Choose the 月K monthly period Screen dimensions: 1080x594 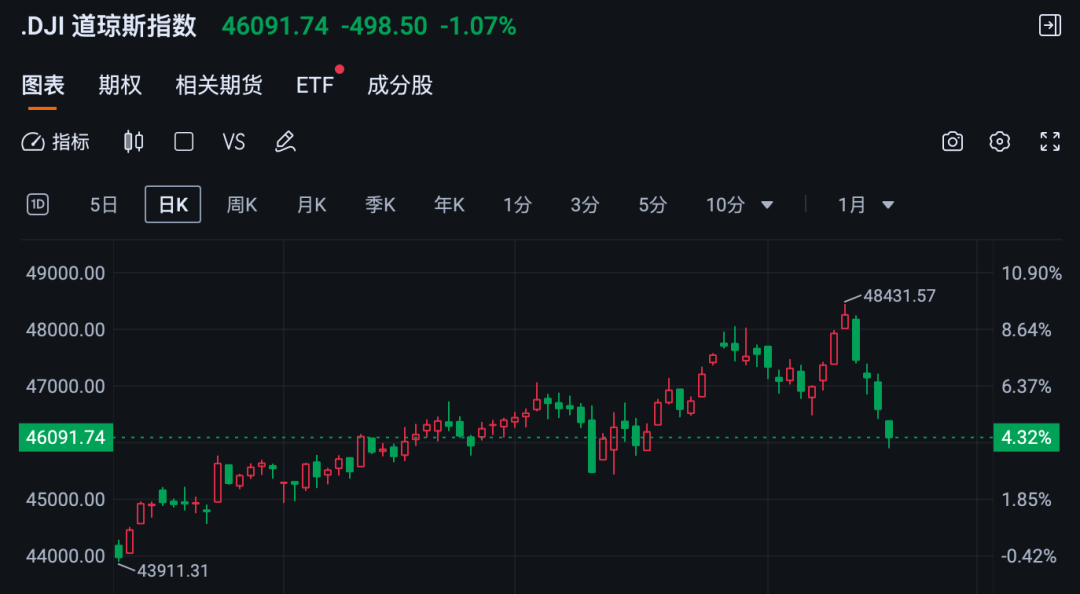click(311, 205)
